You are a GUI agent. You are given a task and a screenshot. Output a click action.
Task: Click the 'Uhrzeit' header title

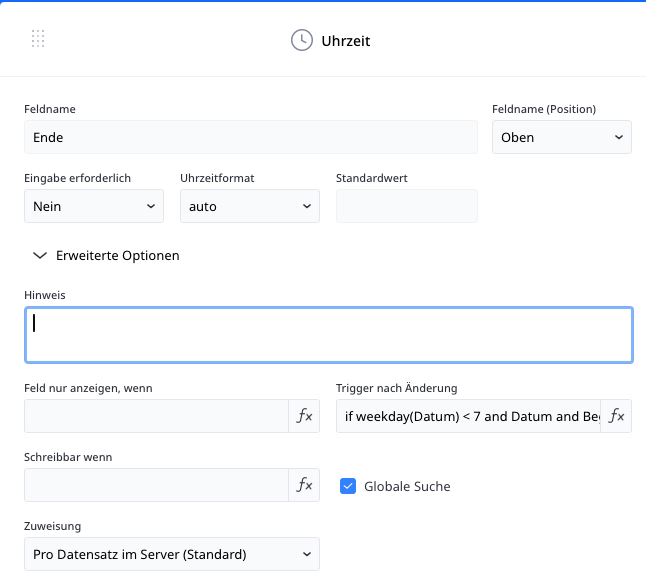[x=346, y=41]
